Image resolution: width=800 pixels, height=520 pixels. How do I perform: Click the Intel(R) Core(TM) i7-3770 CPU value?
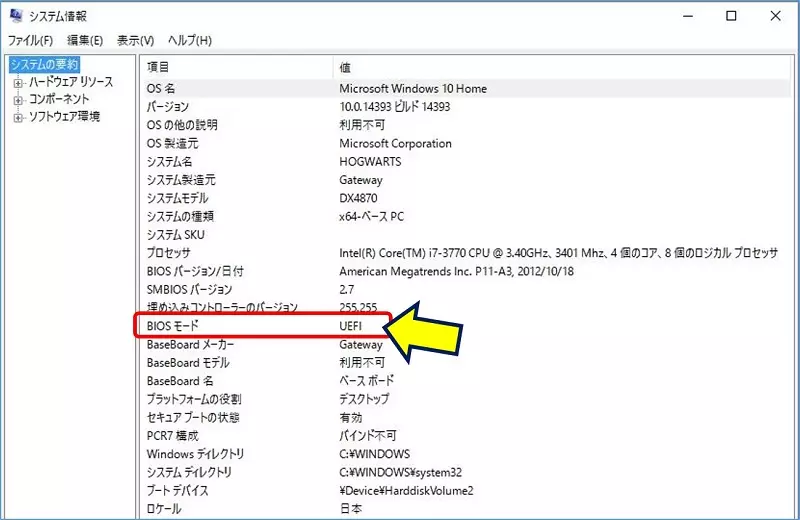click(x=559, y=253)
